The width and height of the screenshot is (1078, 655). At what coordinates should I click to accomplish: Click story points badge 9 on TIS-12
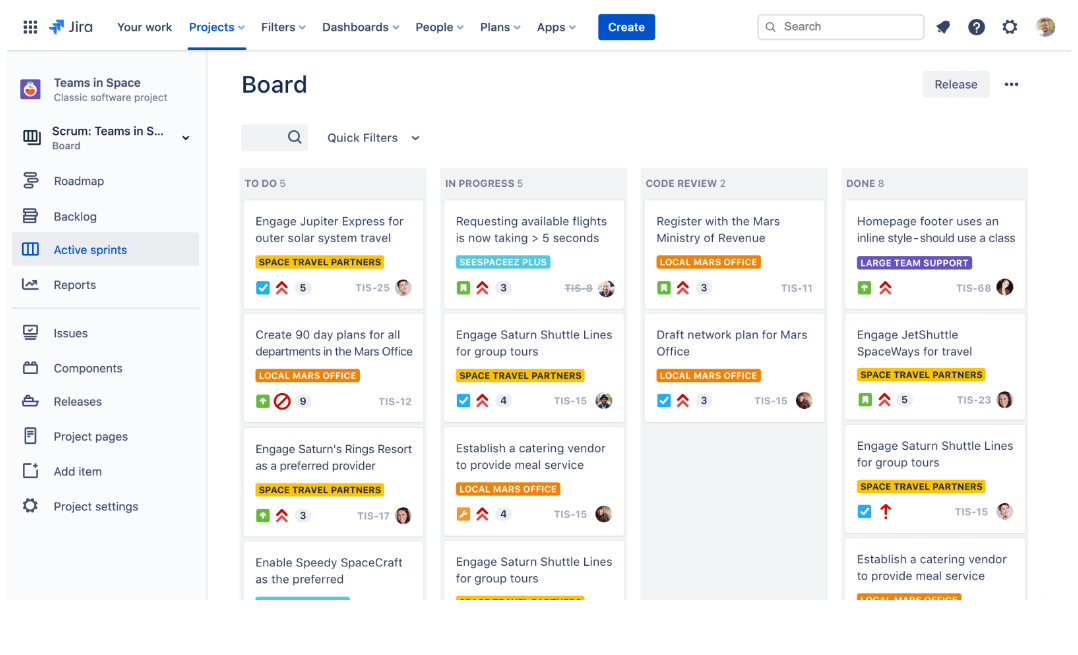click(x=302, y=401)
